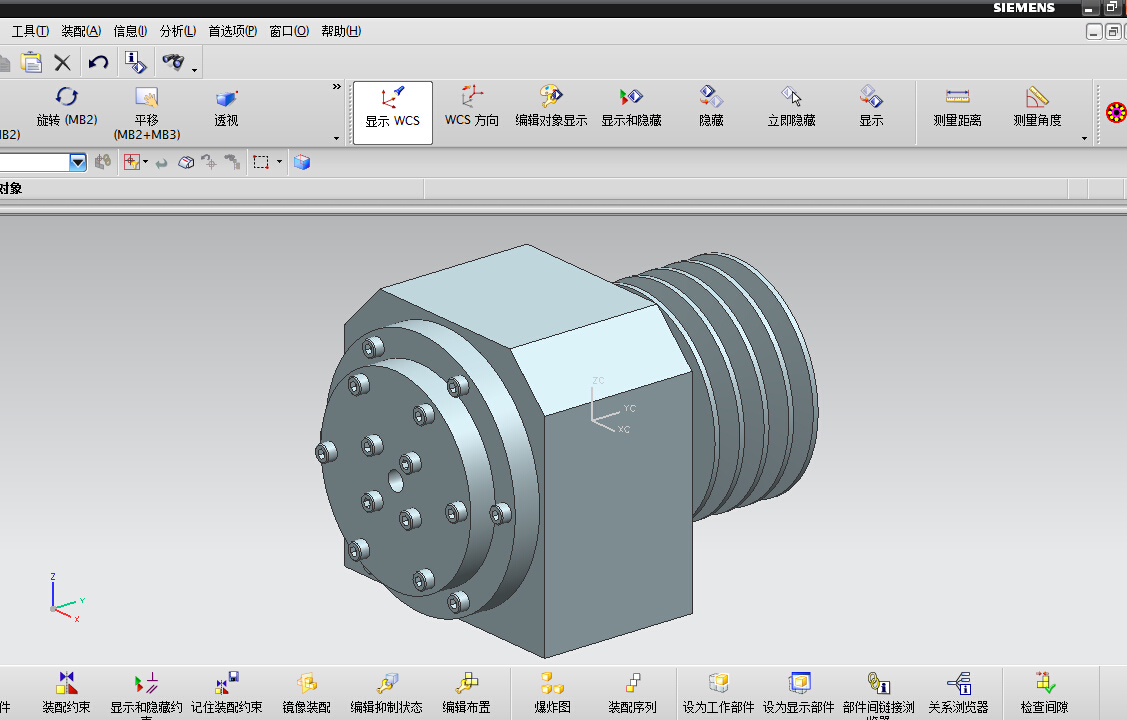Viewport: 1127px width, 720px height.
Task: Click the general selection filter icon
Action: (132, 162)
